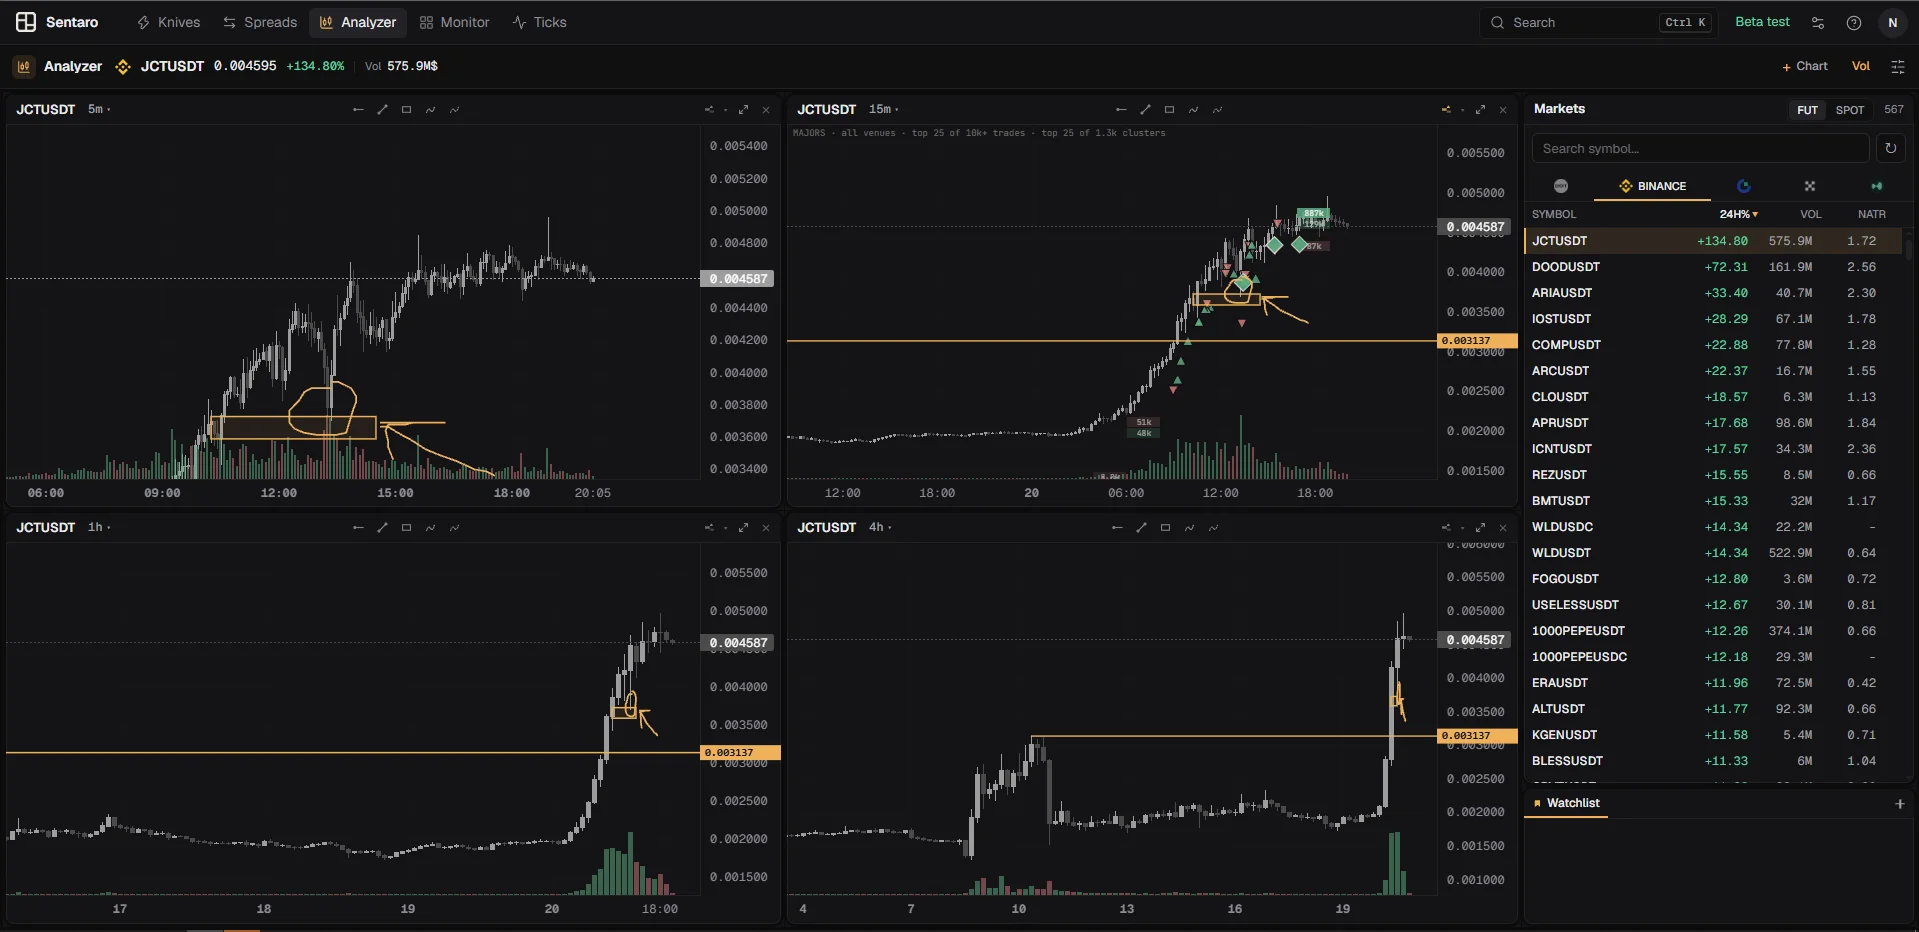
Task: Open the N user avatar
Action: click(x=1892, y=23)
